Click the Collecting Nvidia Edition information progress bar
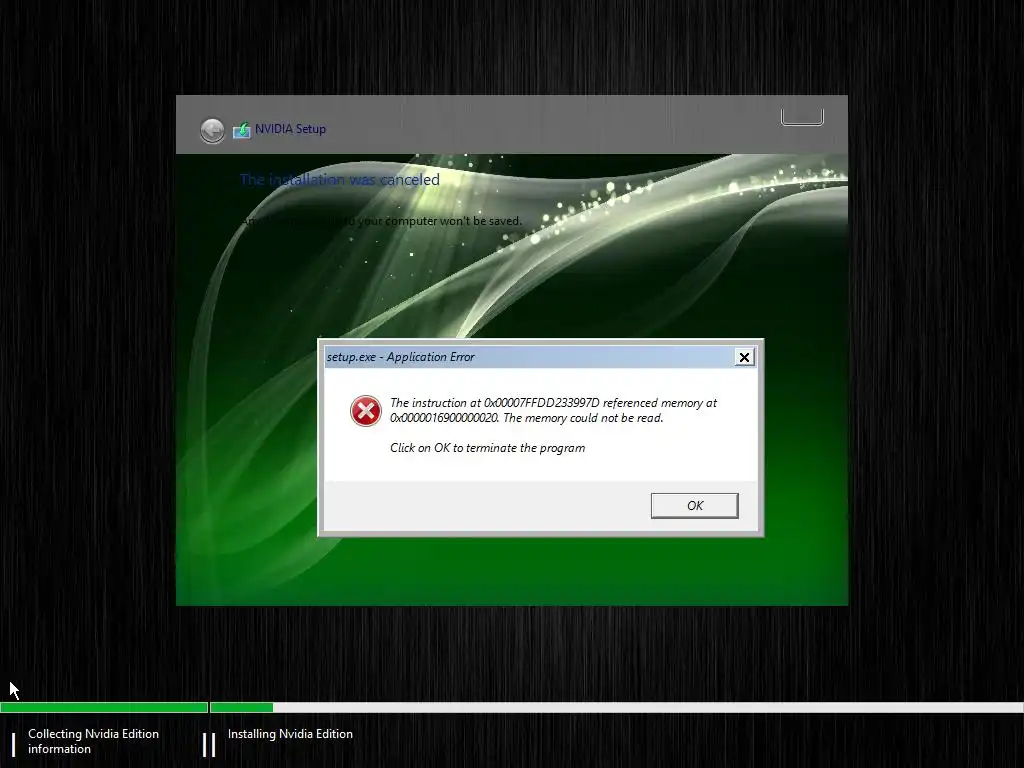1024x768 pixels. pyautogui.click(x=104, y=707)
